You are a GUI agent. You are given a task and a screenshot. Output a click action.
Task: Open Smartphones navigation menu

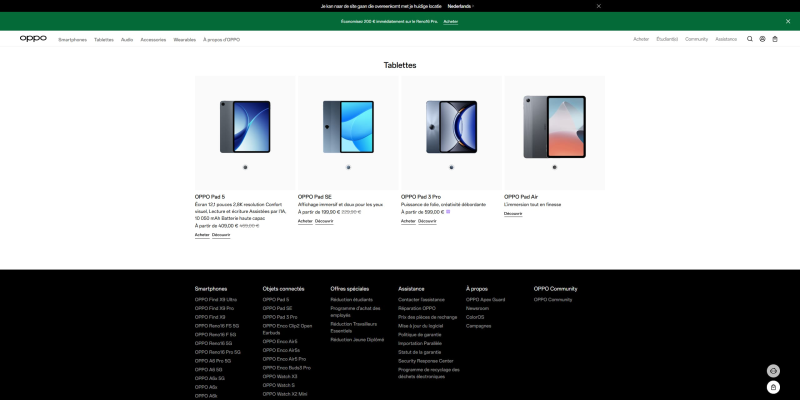[72, 39]
